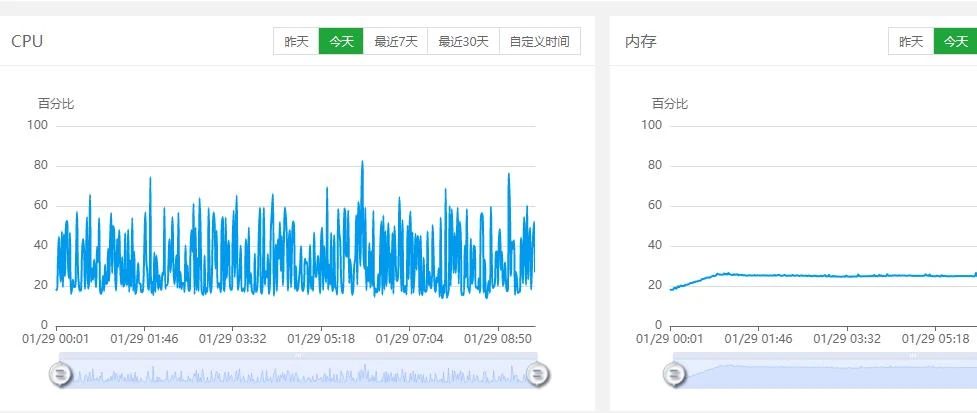Click the 内存 chart mini overview strip
Image resolution: width=977 pixels, height=413 pixels.
click(x=825, y=371)
